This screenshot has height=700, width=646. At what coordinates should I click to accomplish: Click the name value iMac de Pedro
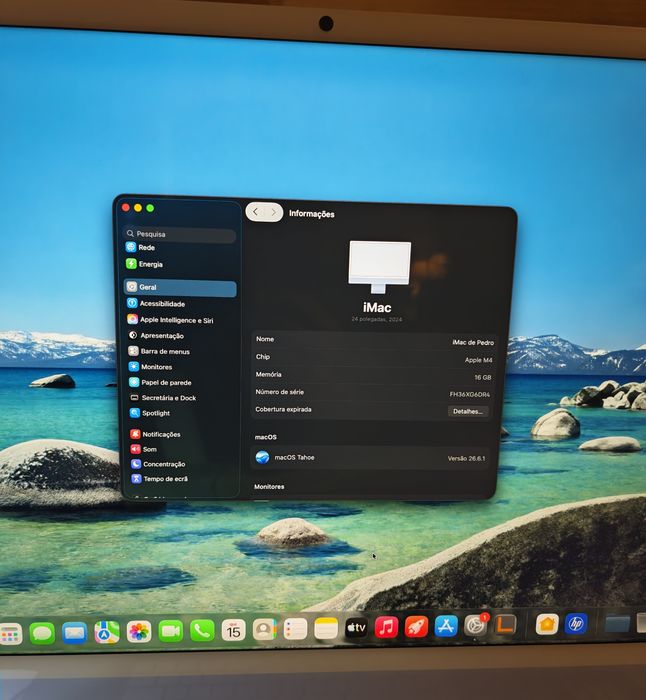473,342
